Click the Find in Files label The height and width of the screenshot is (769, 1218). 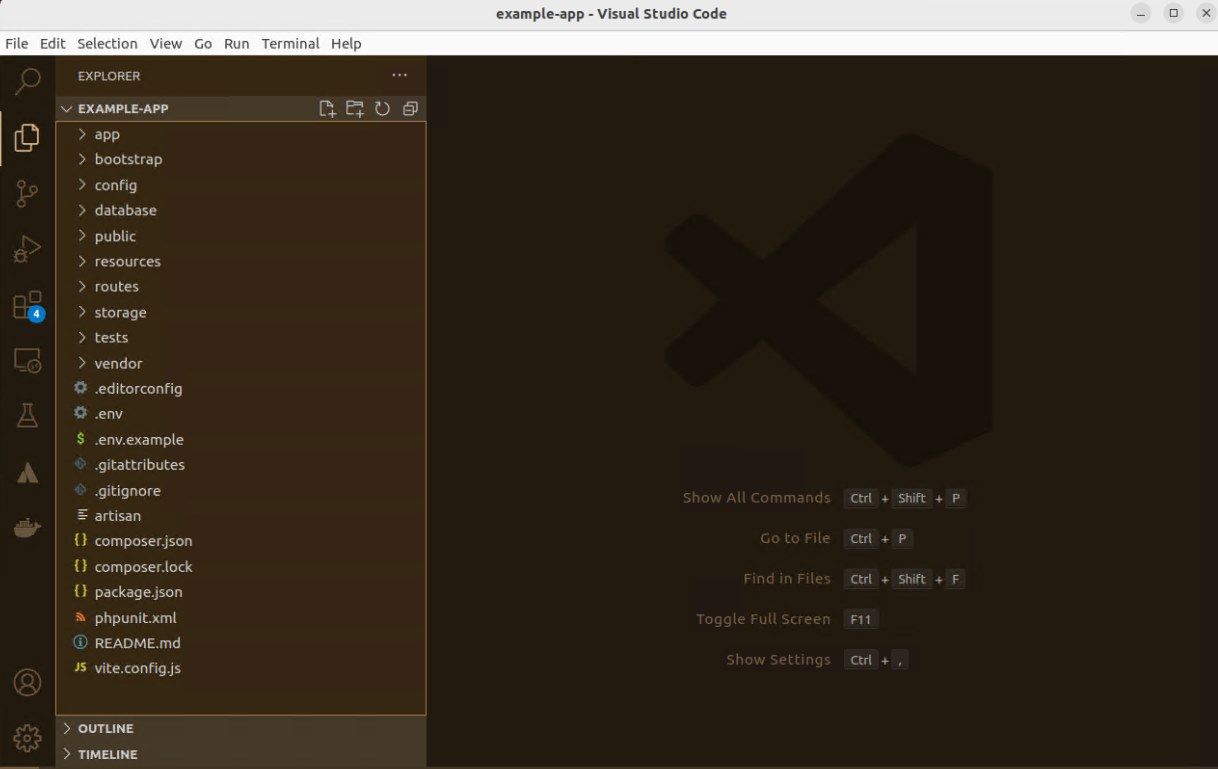[787, 578]
